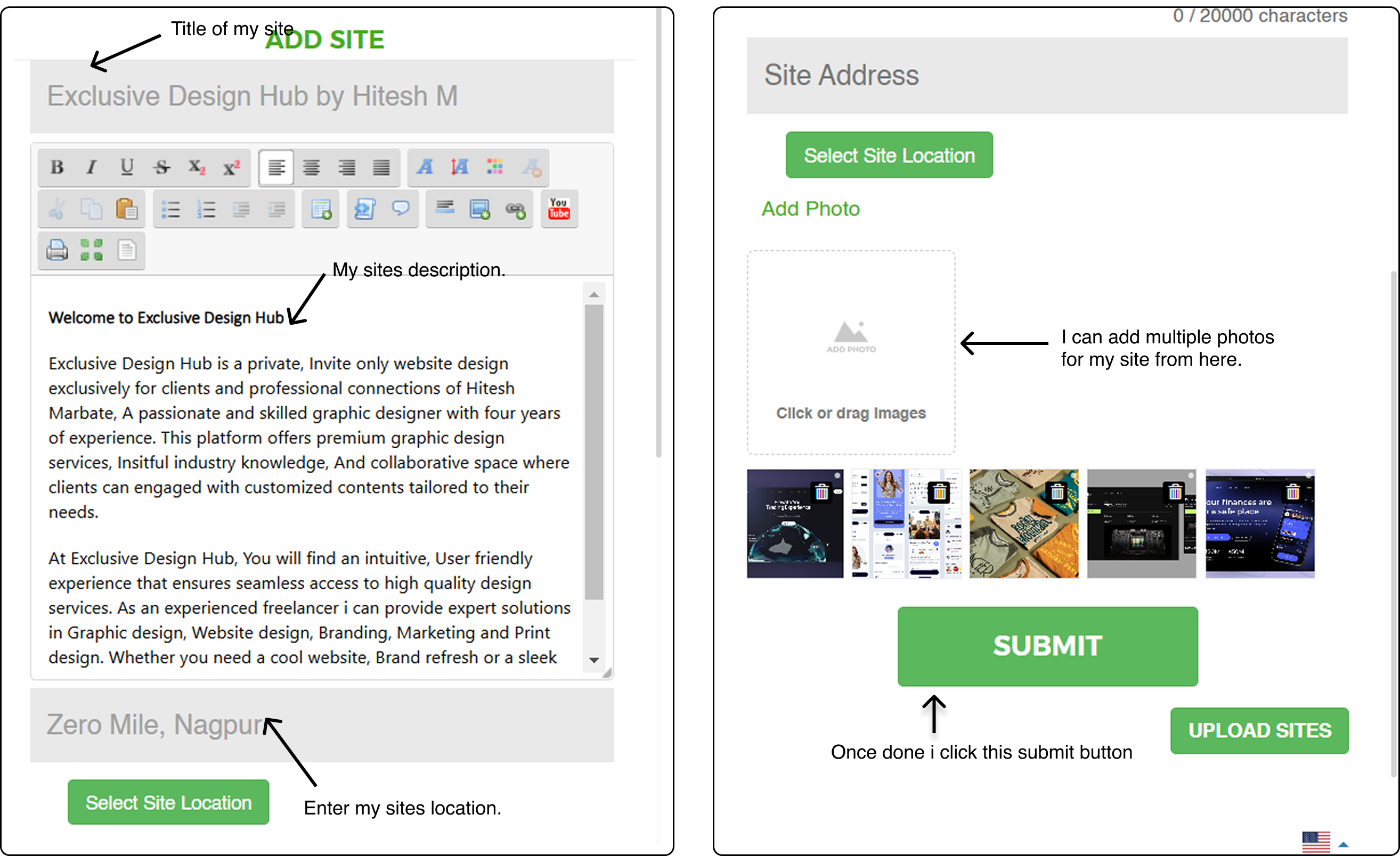
Task: Toggle bold formatting in the editor
Action: click(57, 168)
